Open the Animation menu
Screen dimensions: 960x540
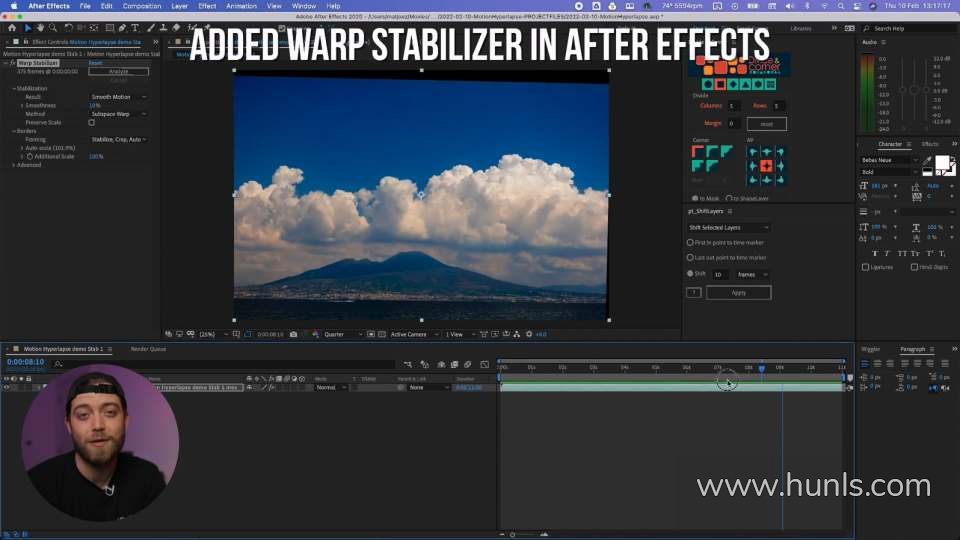tap(241, 6)
